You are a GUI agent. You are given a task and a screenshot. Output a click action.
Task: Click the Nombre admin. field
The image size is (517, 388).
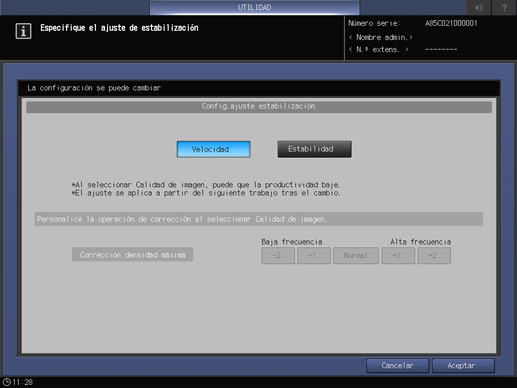pos(381,37)
